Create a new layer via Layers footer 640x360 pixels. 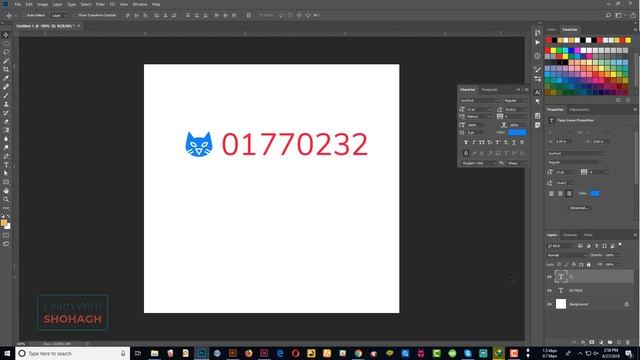point(619,342)
